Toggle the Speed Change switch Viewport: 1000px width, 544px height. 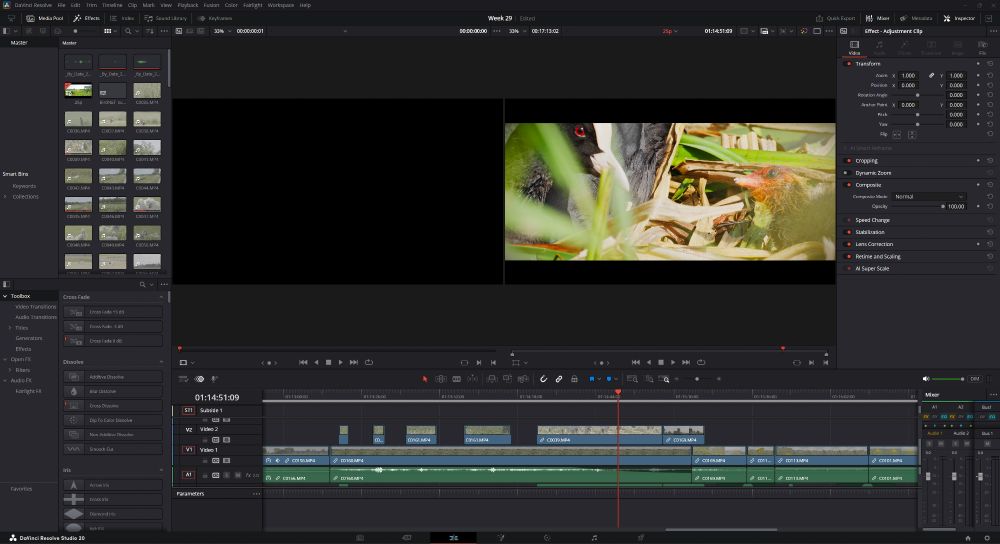(x=848, y=220)
